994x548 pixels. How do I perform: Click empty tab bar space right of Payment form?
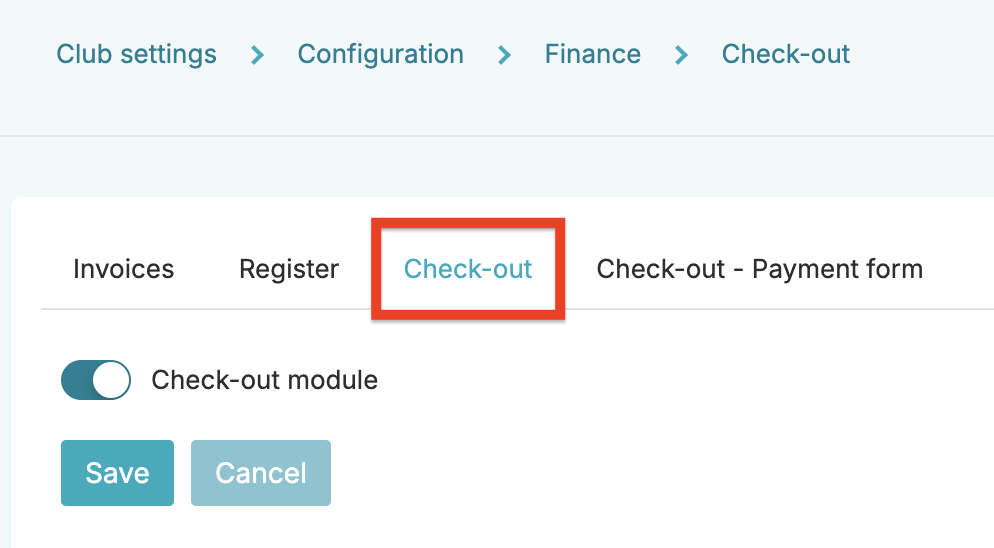click(960, 269)
